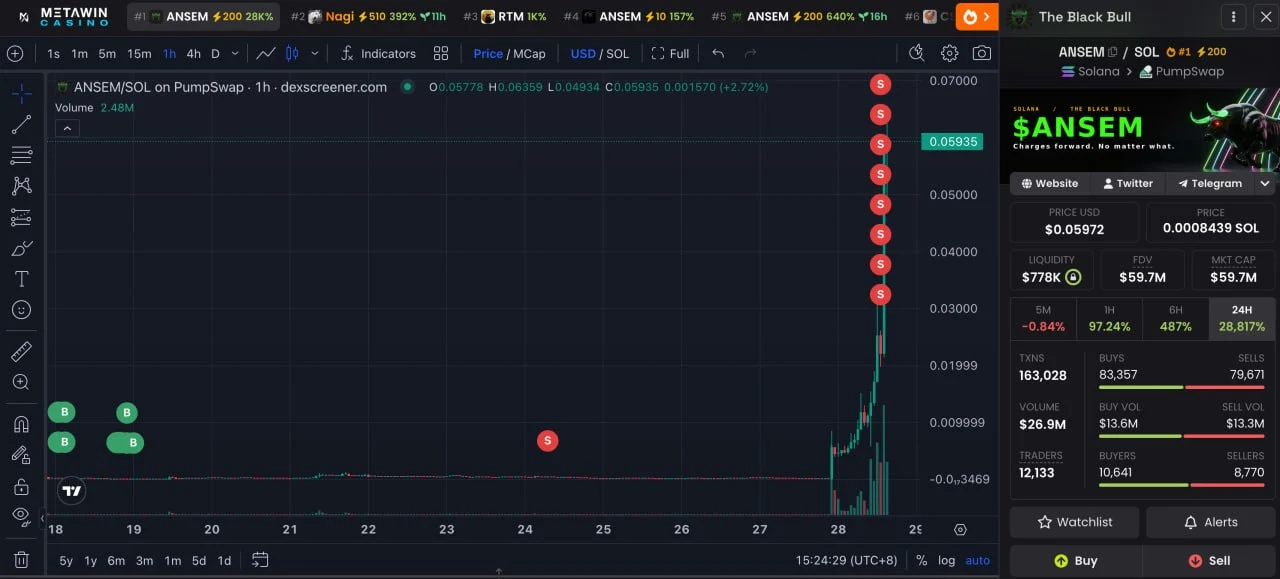Image resolution: width=1280 pixels, height=579 pixels.
Task: Set timeframe to 4h
Action: click(194, 53)
